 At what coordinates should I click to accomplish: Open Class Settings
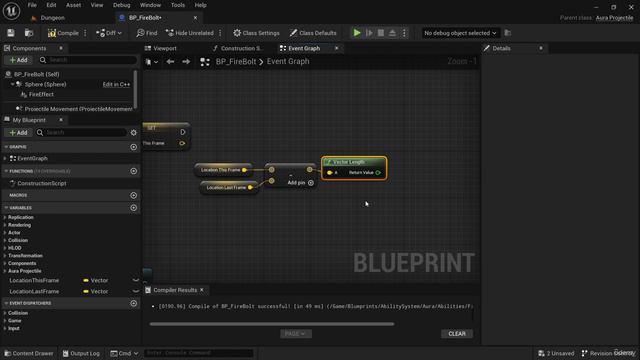tap(256, 33)
